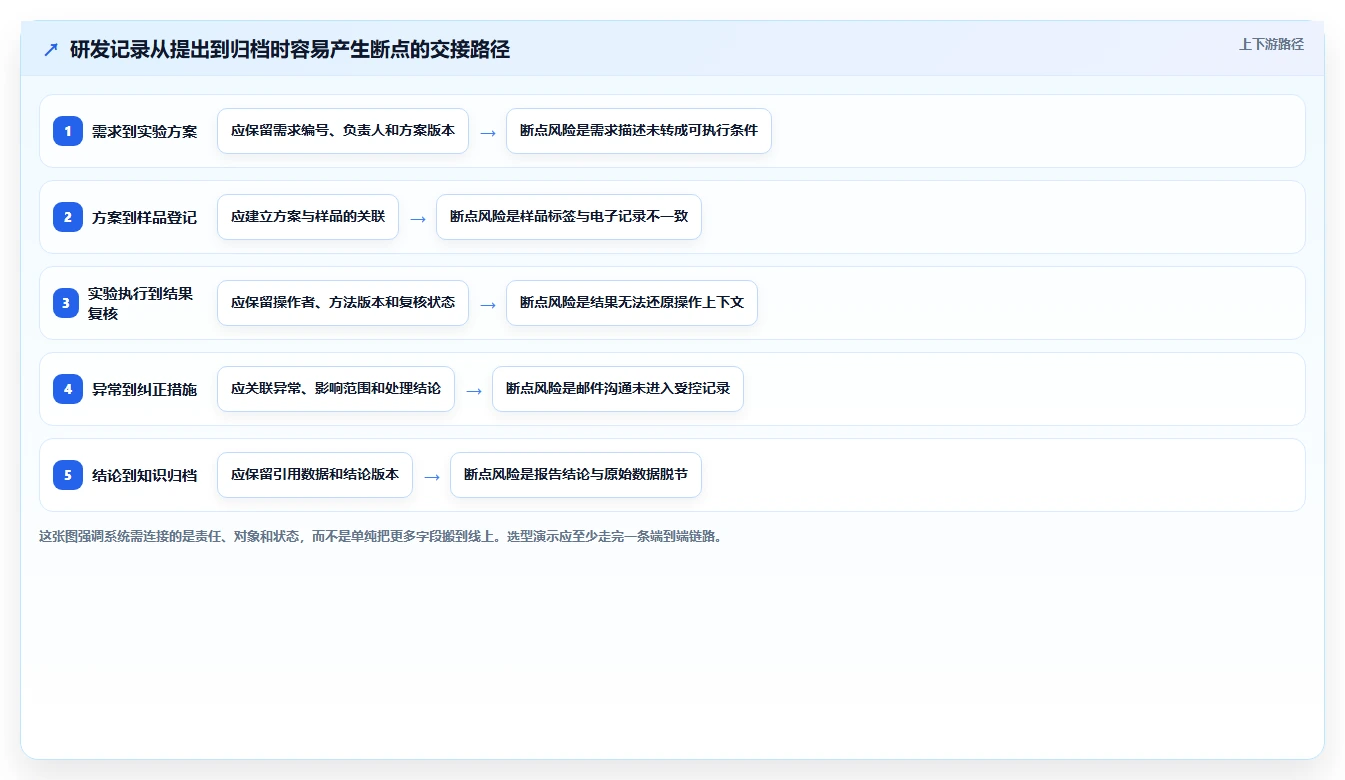Click the diagonal arrow icon beside the title
The height and width of the screenshot is (780, 1345).
coord(51,50)
